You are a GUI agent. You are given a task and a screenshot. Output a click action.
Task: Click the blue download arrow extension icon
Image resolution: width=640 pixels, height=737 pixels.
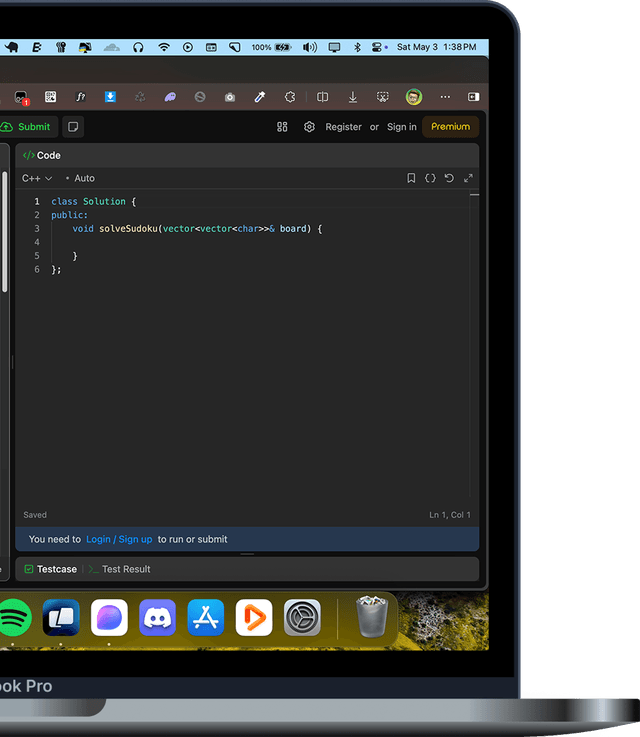(110, 97)
